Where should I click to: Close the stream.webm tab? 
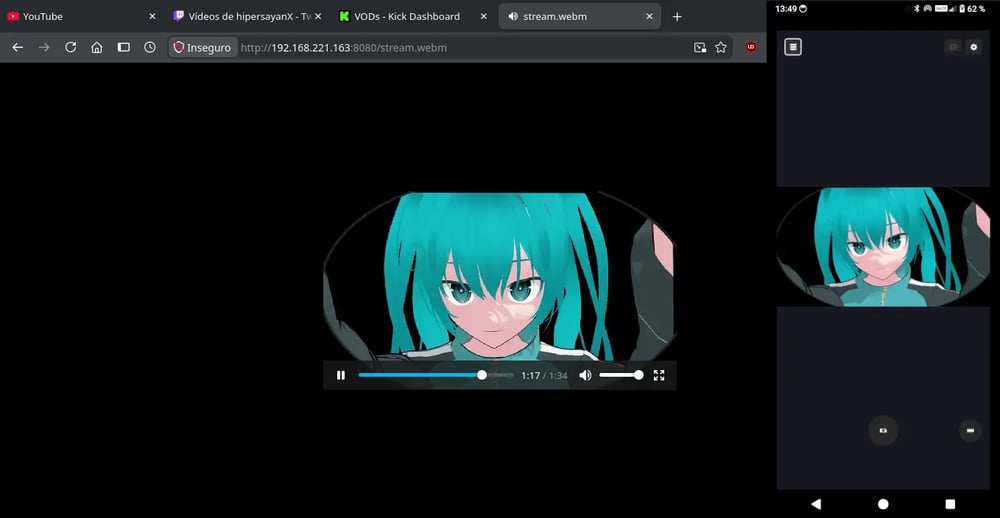[x=649, y=17]
